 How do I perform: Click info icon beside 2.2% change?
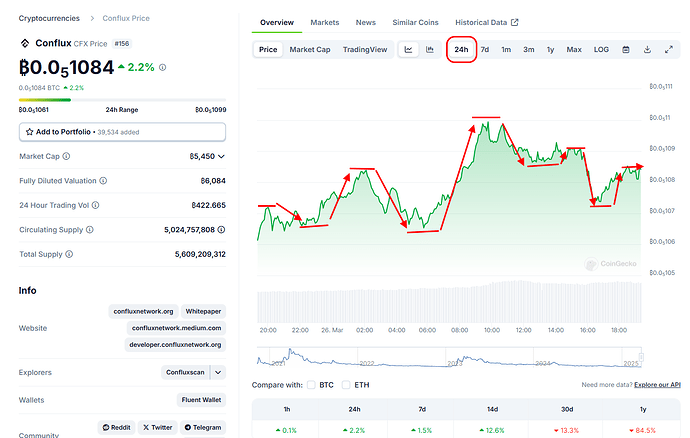[x=162, y=67]
